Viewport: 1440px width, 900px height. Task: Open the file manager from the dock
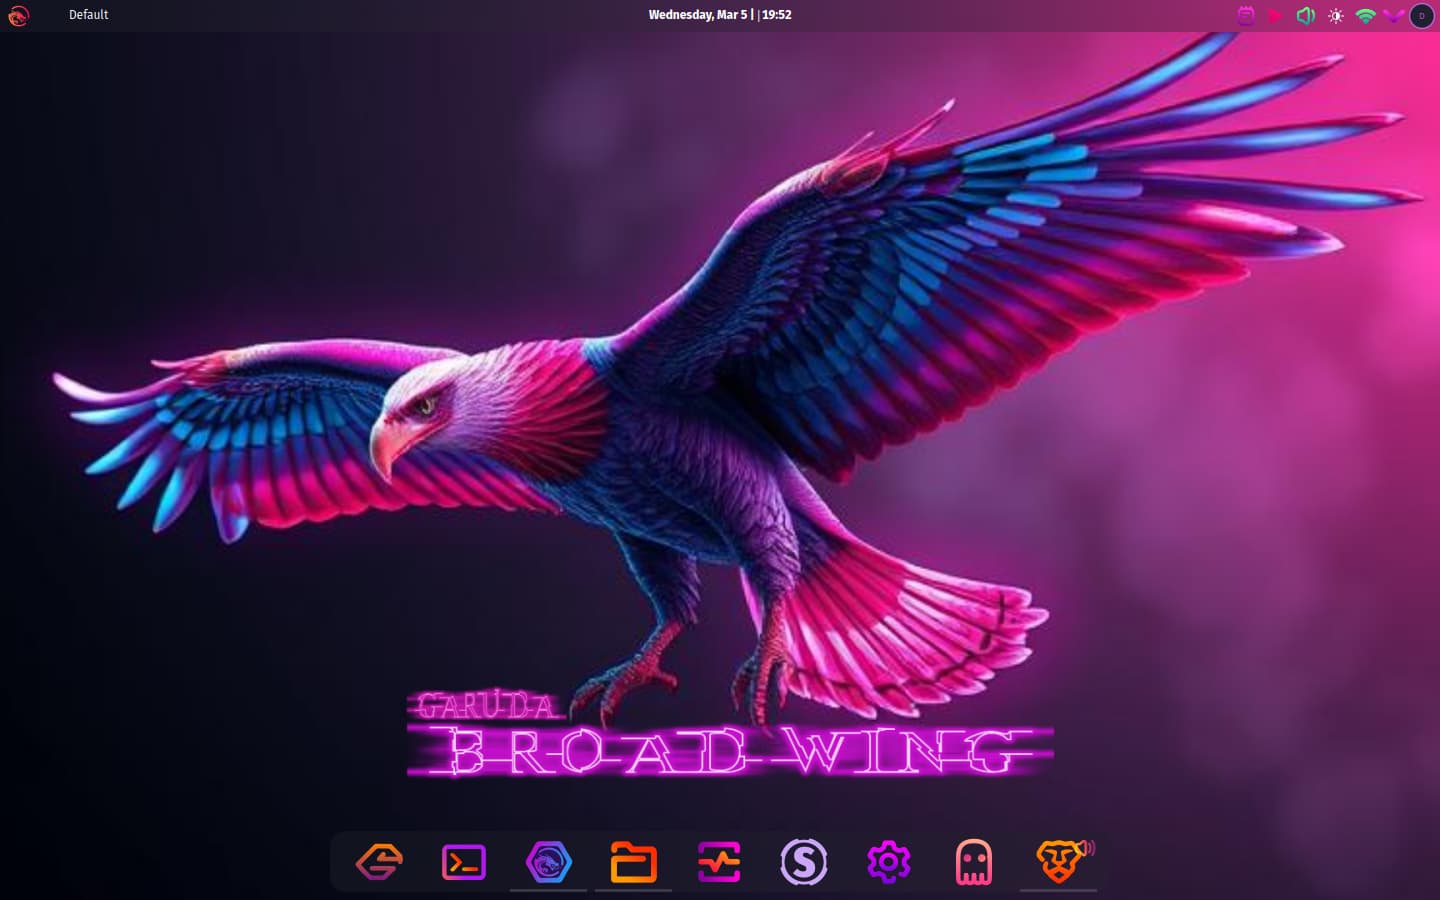[x=634, y=862]
